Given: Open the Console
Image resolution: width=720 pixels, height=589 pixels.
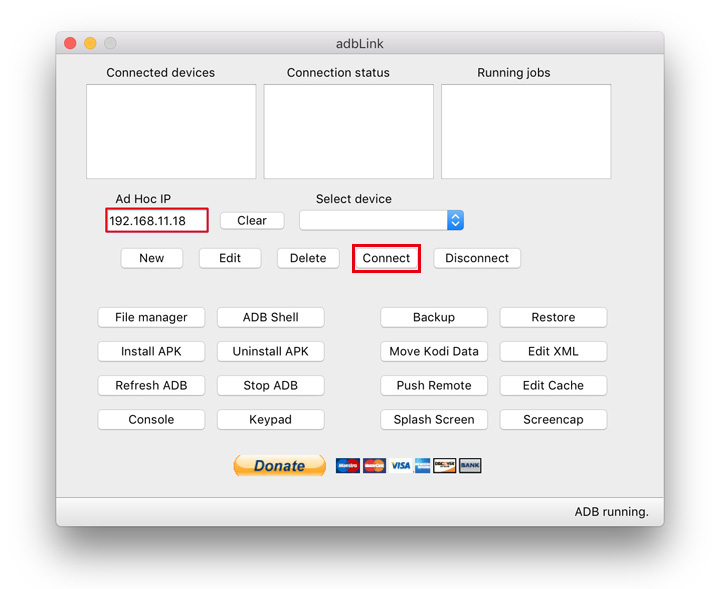Looking at the screenshot, I should click(151, 419).
